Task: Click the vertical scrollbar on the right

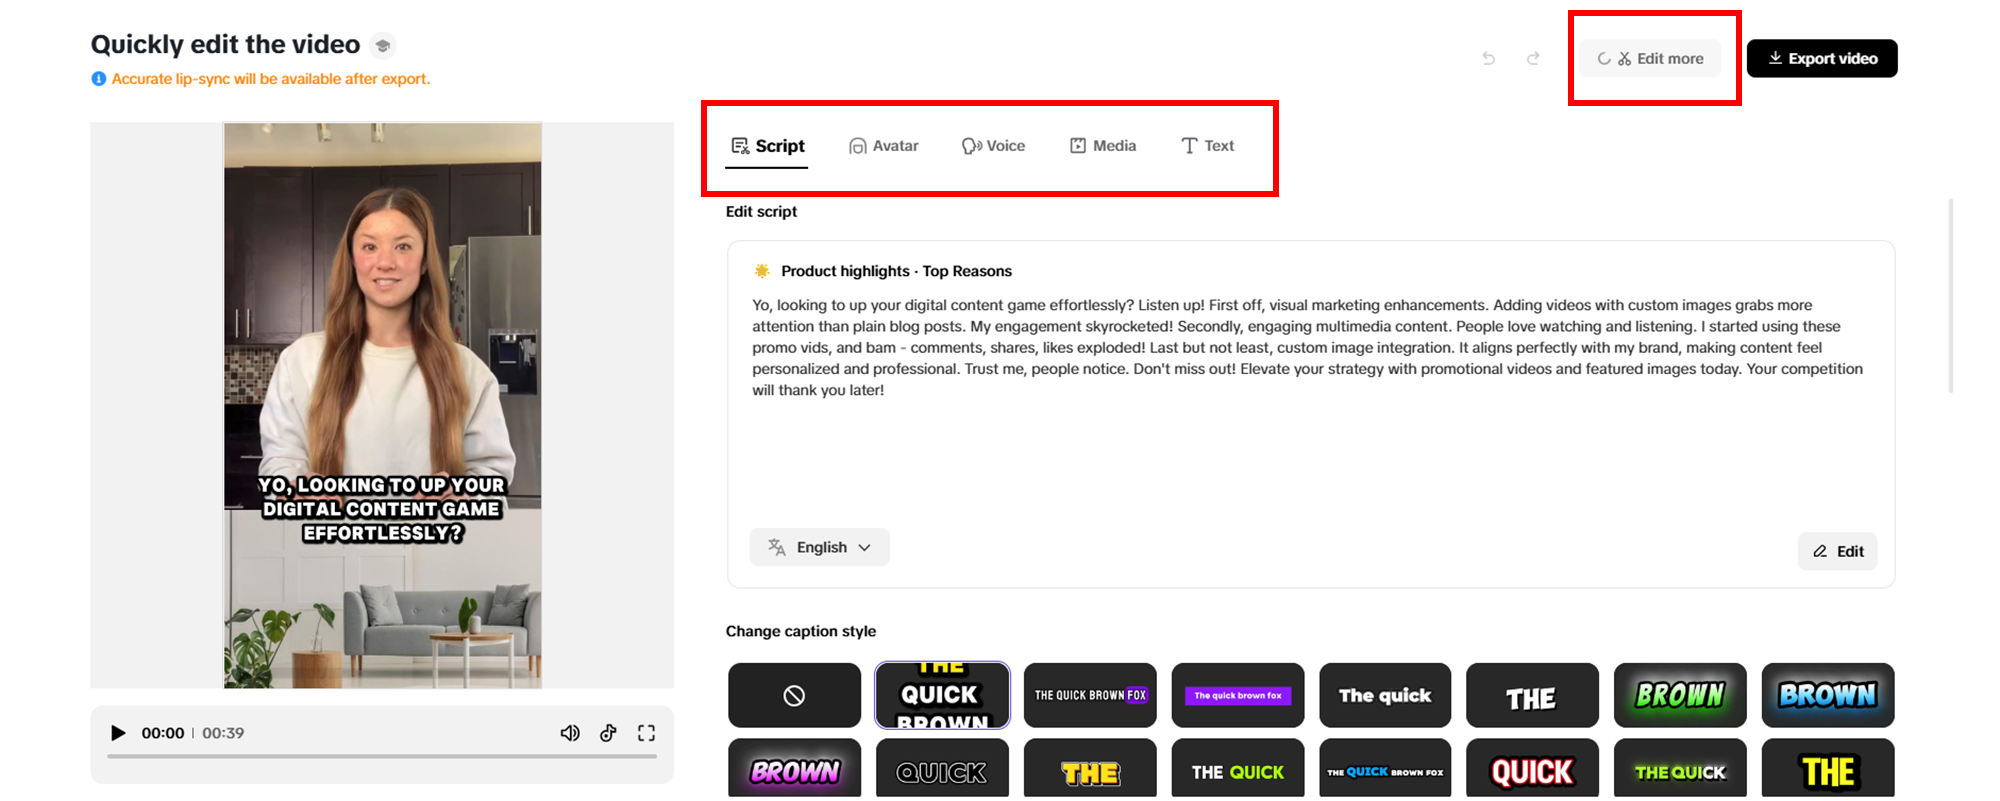Action: [x=1951, y=295]
